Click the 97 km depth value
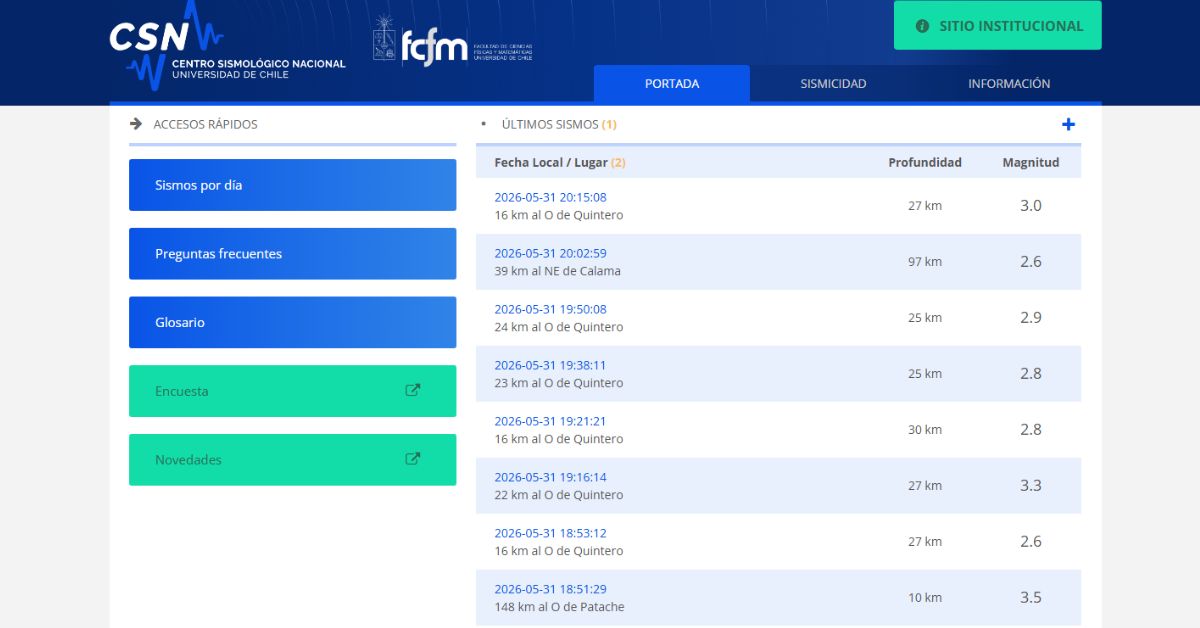 (925, 262)
